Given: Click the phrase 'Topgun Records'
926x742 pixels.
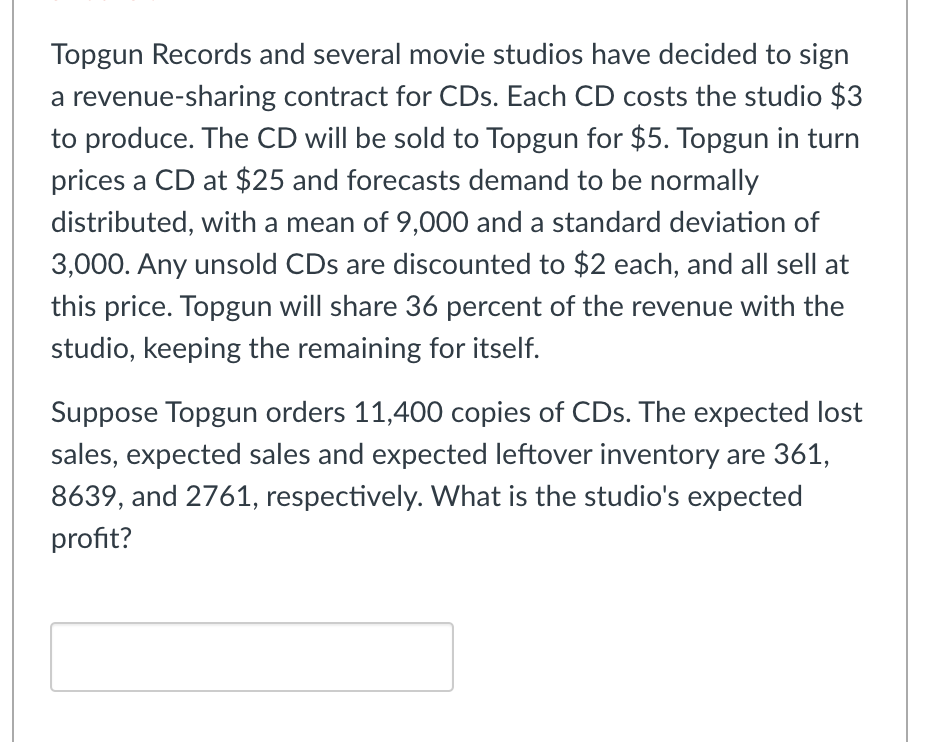Looking at the screenshot, I should coord(151,54).
